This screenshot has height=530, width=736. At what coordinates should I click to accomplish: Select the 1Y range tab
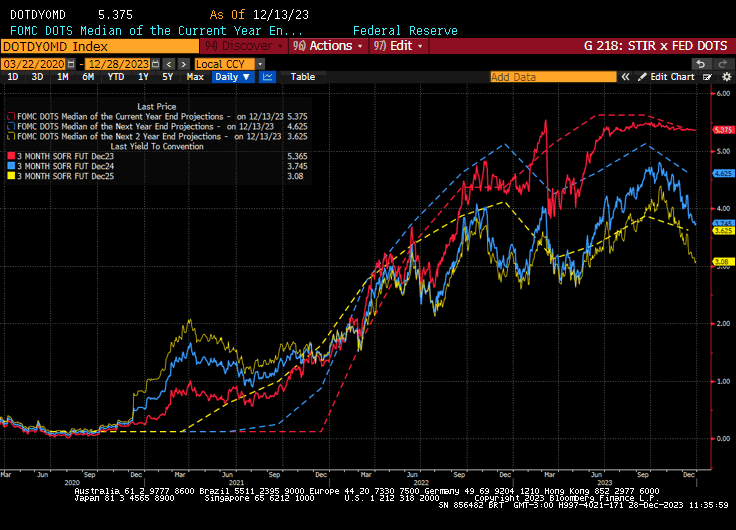[143, 77]
